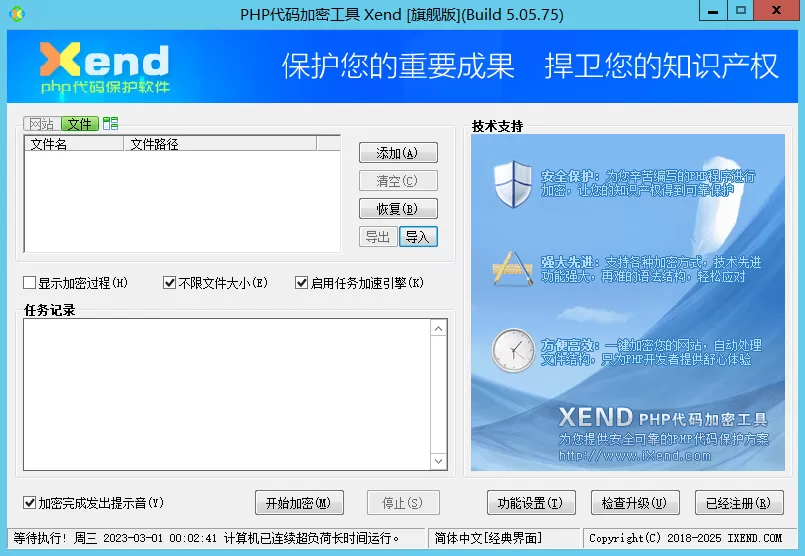This screenshot has width=805, height=556.
Task: Switch to the 网站 tab
Action: (x=42, y=124)
